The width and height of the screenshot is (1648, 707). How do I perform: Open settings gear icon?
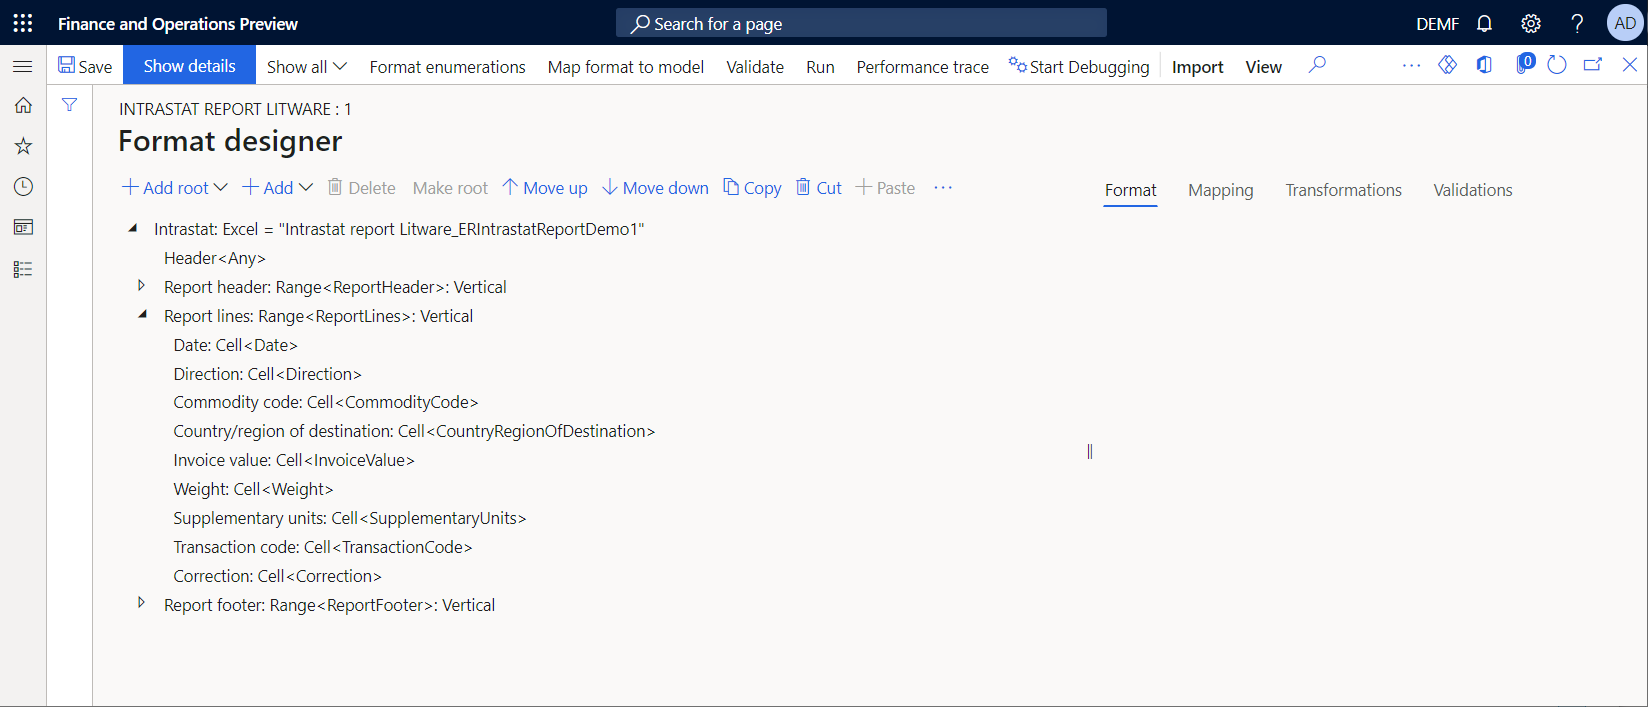pos(1531,23)
